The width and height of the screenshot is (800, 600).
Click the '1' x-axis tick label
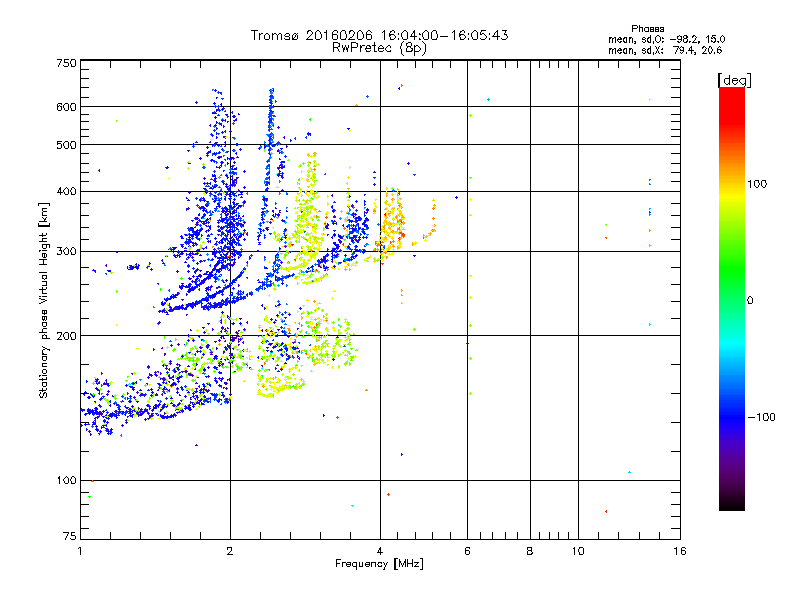pos(80,551)
